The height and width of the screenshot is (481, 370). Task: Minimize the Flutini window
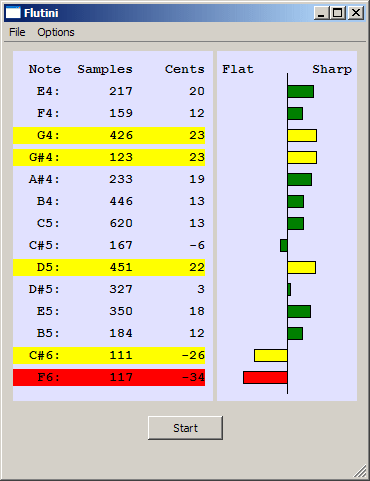[x=322, y=13]
